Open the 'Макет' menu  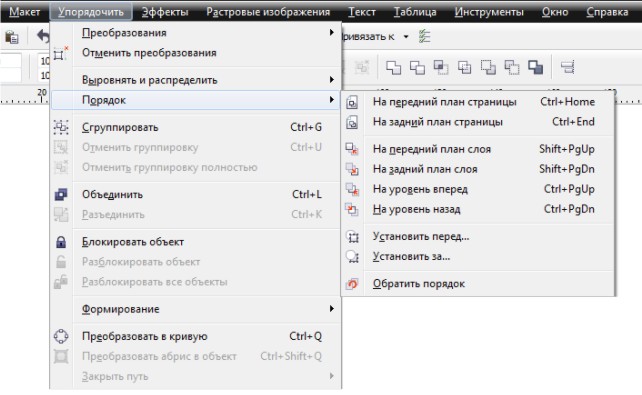pyautogui.click(x=25, y=12)
